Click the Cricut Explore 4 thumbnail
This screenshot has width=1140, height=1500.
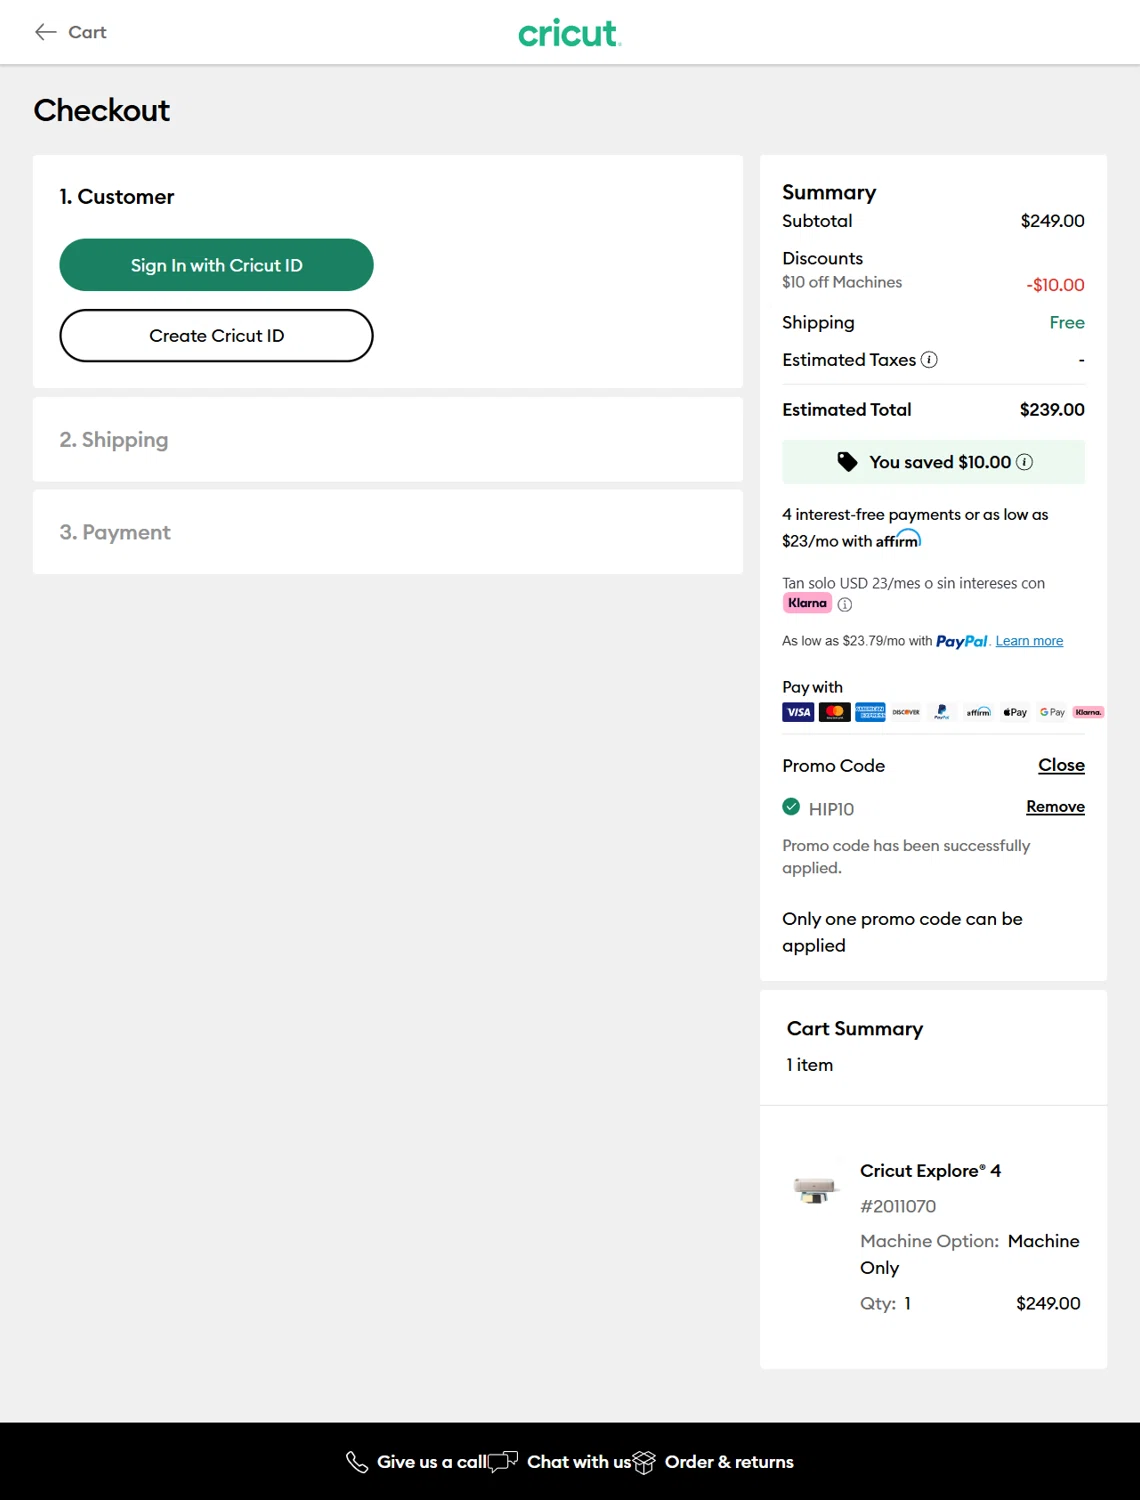click(815, 1189)
